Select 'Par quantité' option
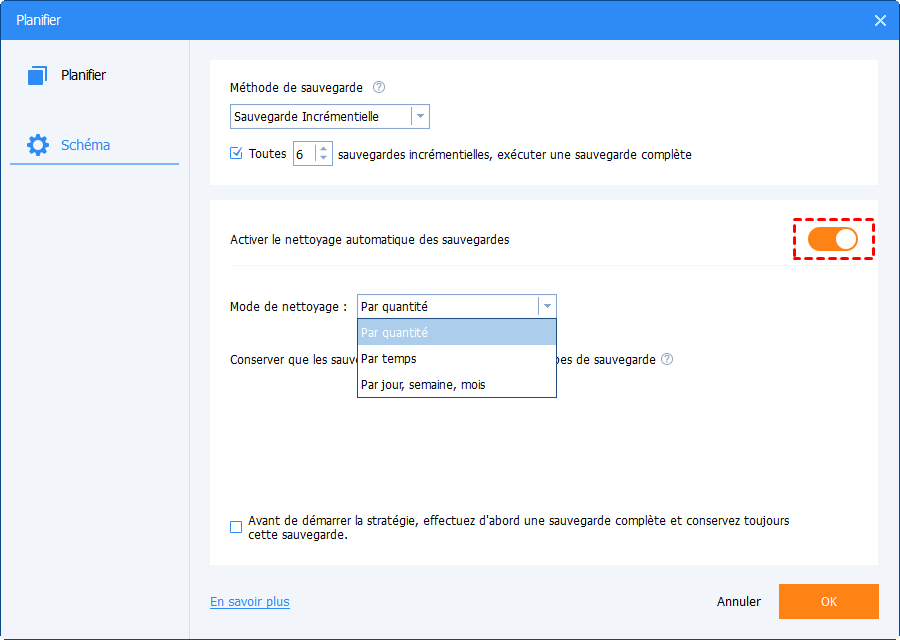Viewport: 900px width, 640px height. pos(457,332)
